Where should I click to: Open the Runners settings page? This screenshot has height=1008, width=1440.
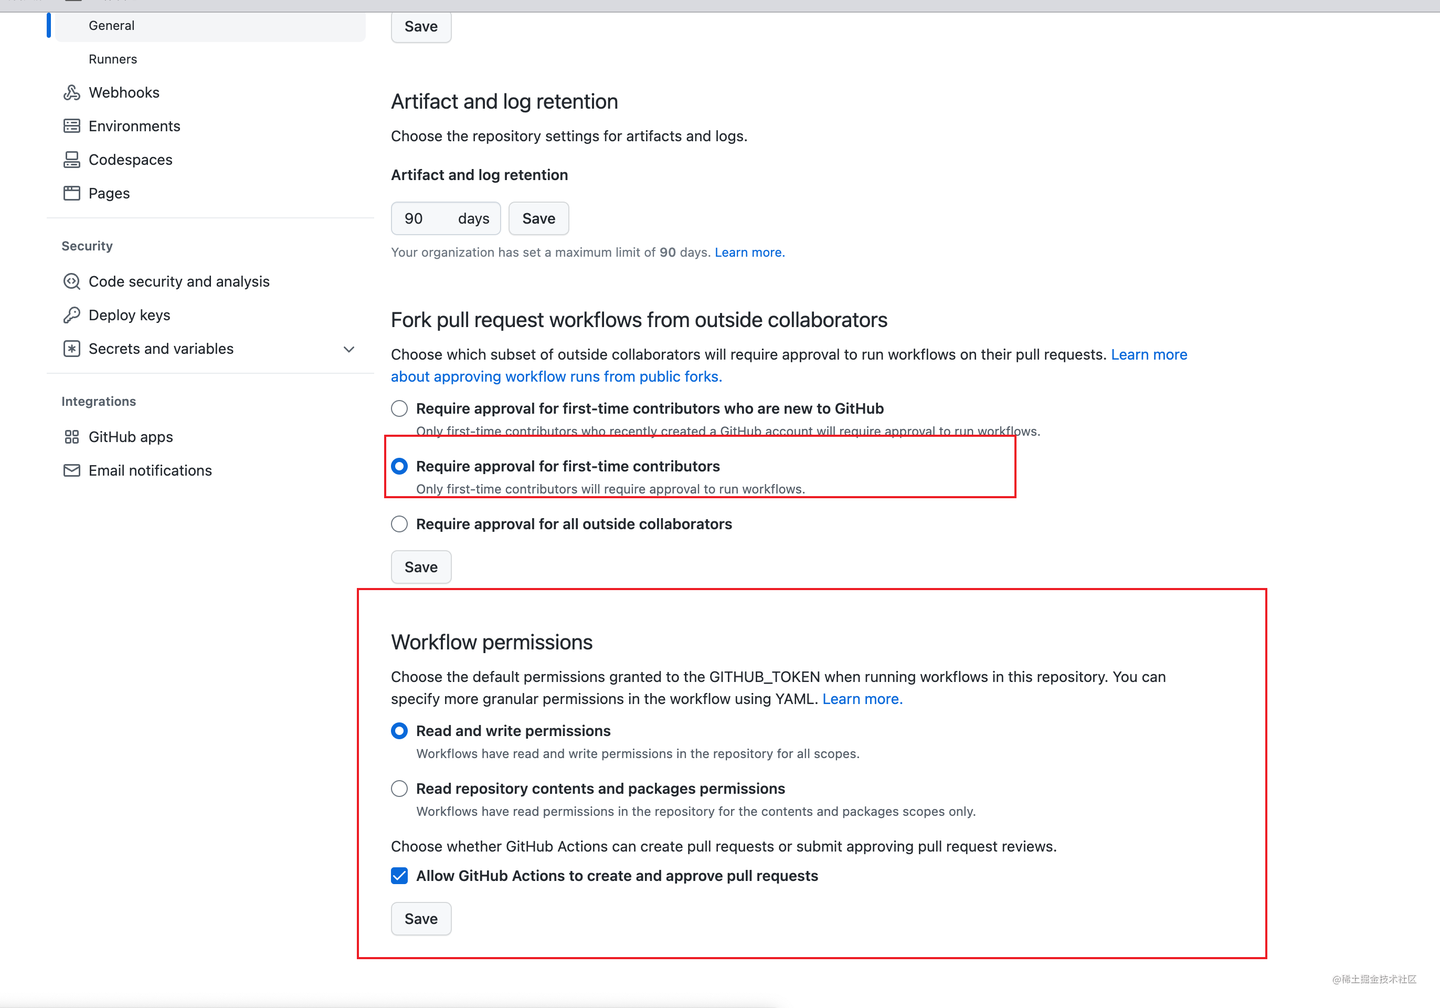coord(112,59)
